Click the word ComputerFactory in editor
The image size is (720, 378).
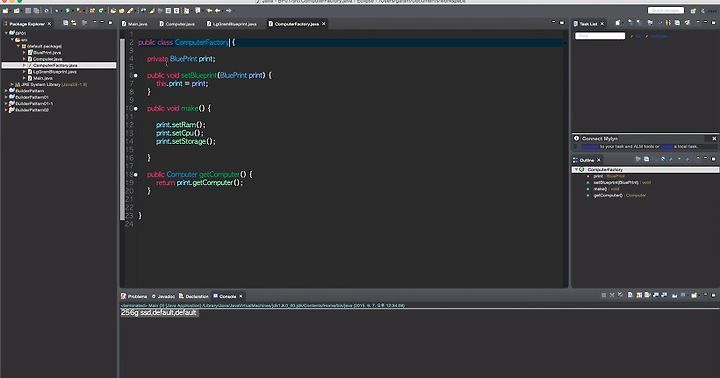click(201, 42)
